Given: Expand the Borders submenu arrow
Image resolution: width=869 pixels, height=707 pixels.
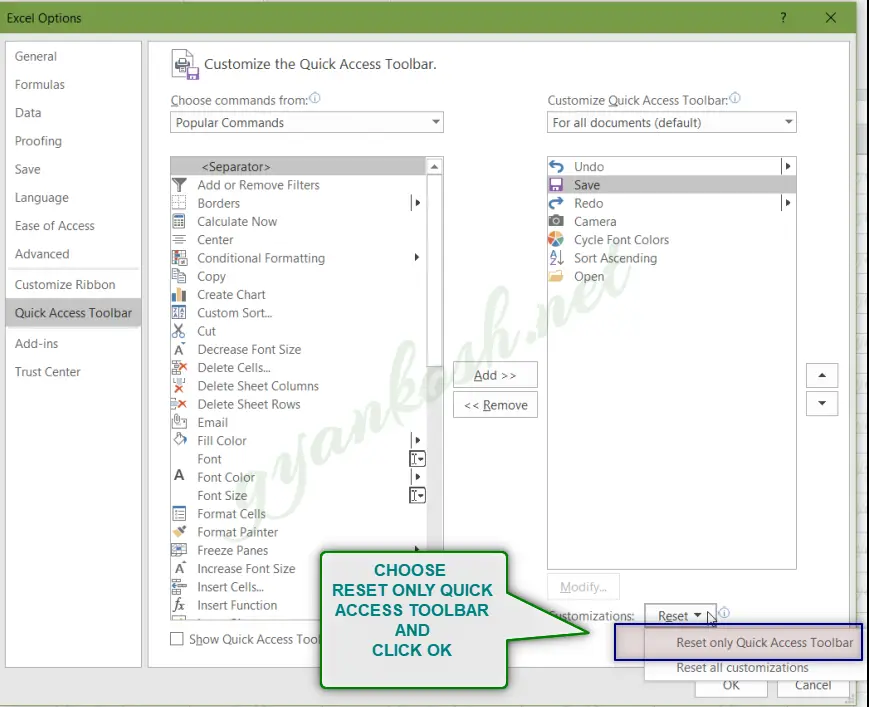Looking at the screenshot, I should pos(417,203).
